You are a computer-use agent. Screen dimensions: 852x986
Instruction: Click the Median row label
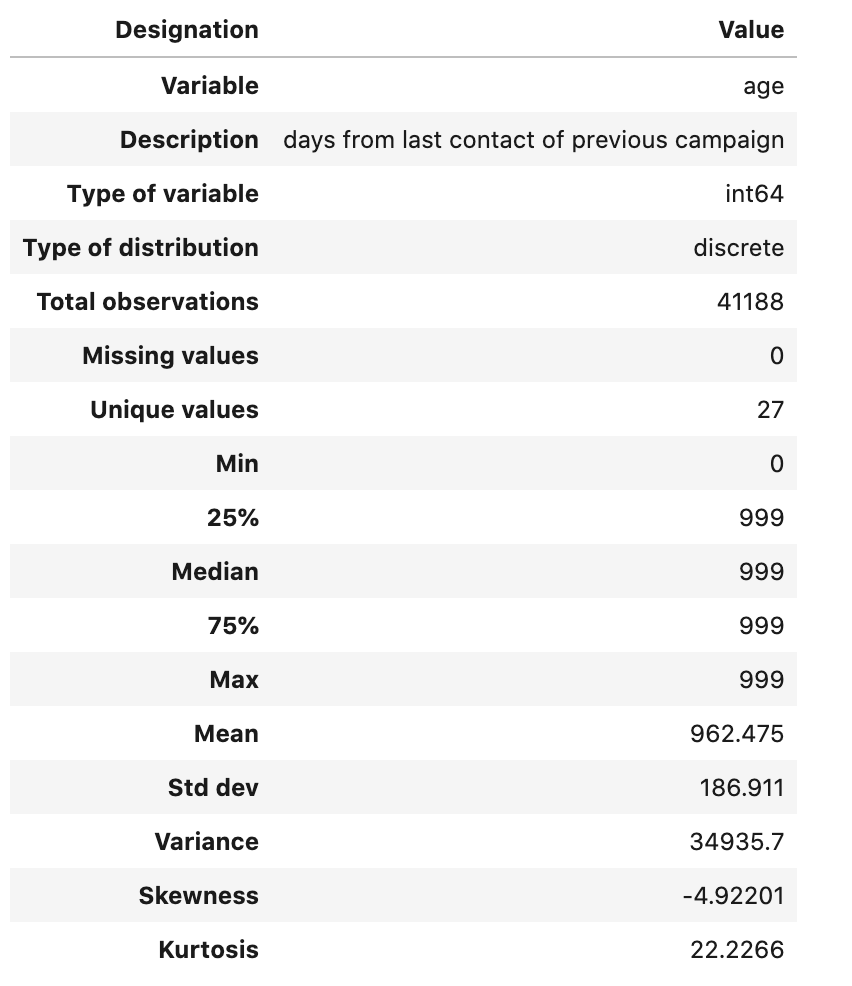click(215, 572)
